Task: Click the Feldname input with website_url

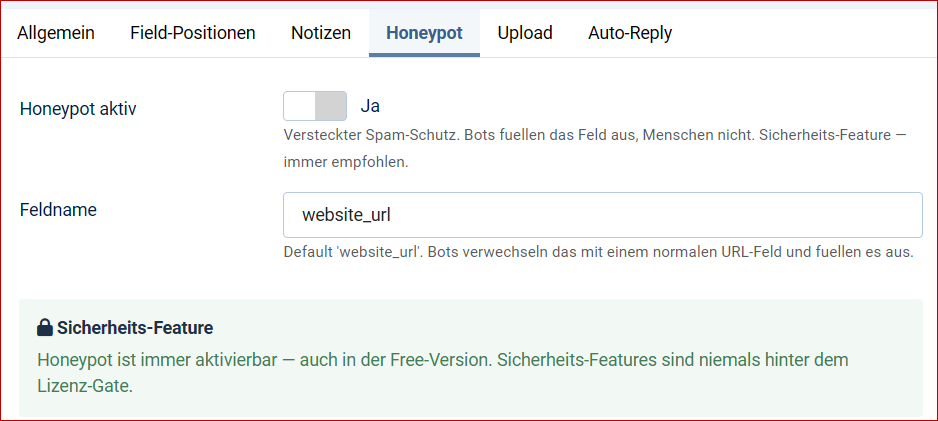Action: coord(602,215)
